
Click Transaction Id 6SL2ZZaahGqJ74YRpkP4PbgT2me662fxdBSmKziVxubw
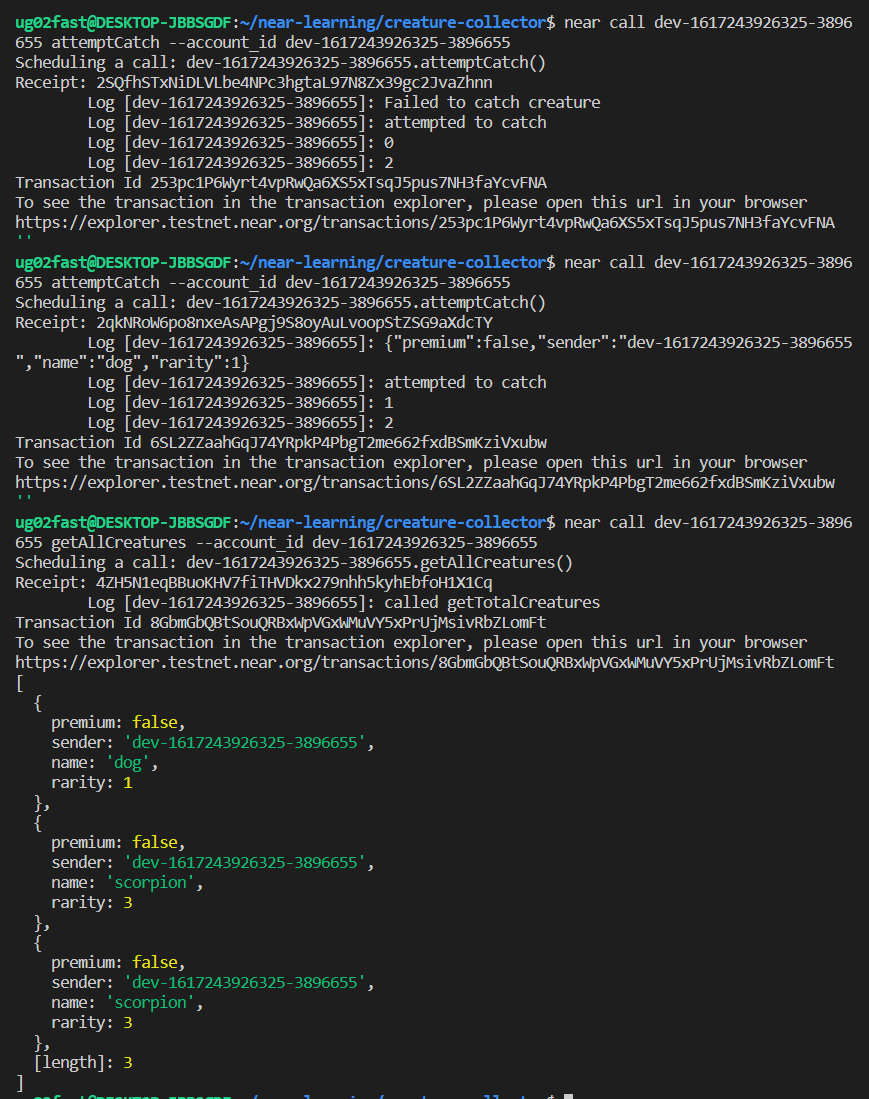coord(281,443)
